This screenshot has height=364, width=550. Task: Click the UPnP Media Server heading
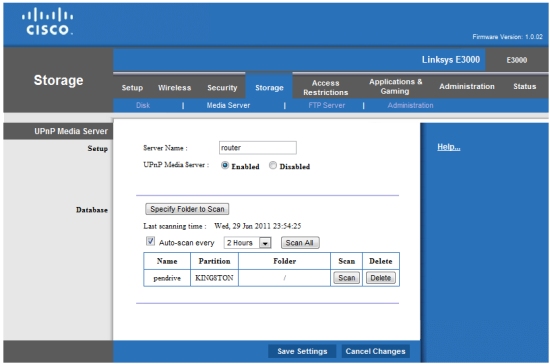71,131
